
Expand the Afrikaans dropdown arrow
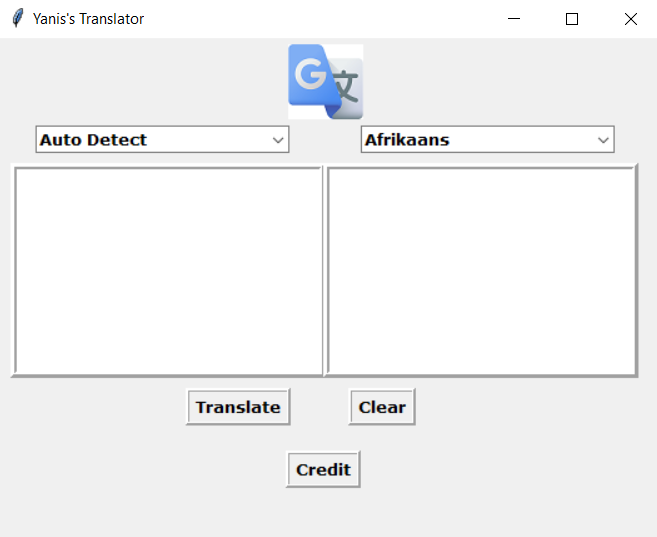(603, 140)
